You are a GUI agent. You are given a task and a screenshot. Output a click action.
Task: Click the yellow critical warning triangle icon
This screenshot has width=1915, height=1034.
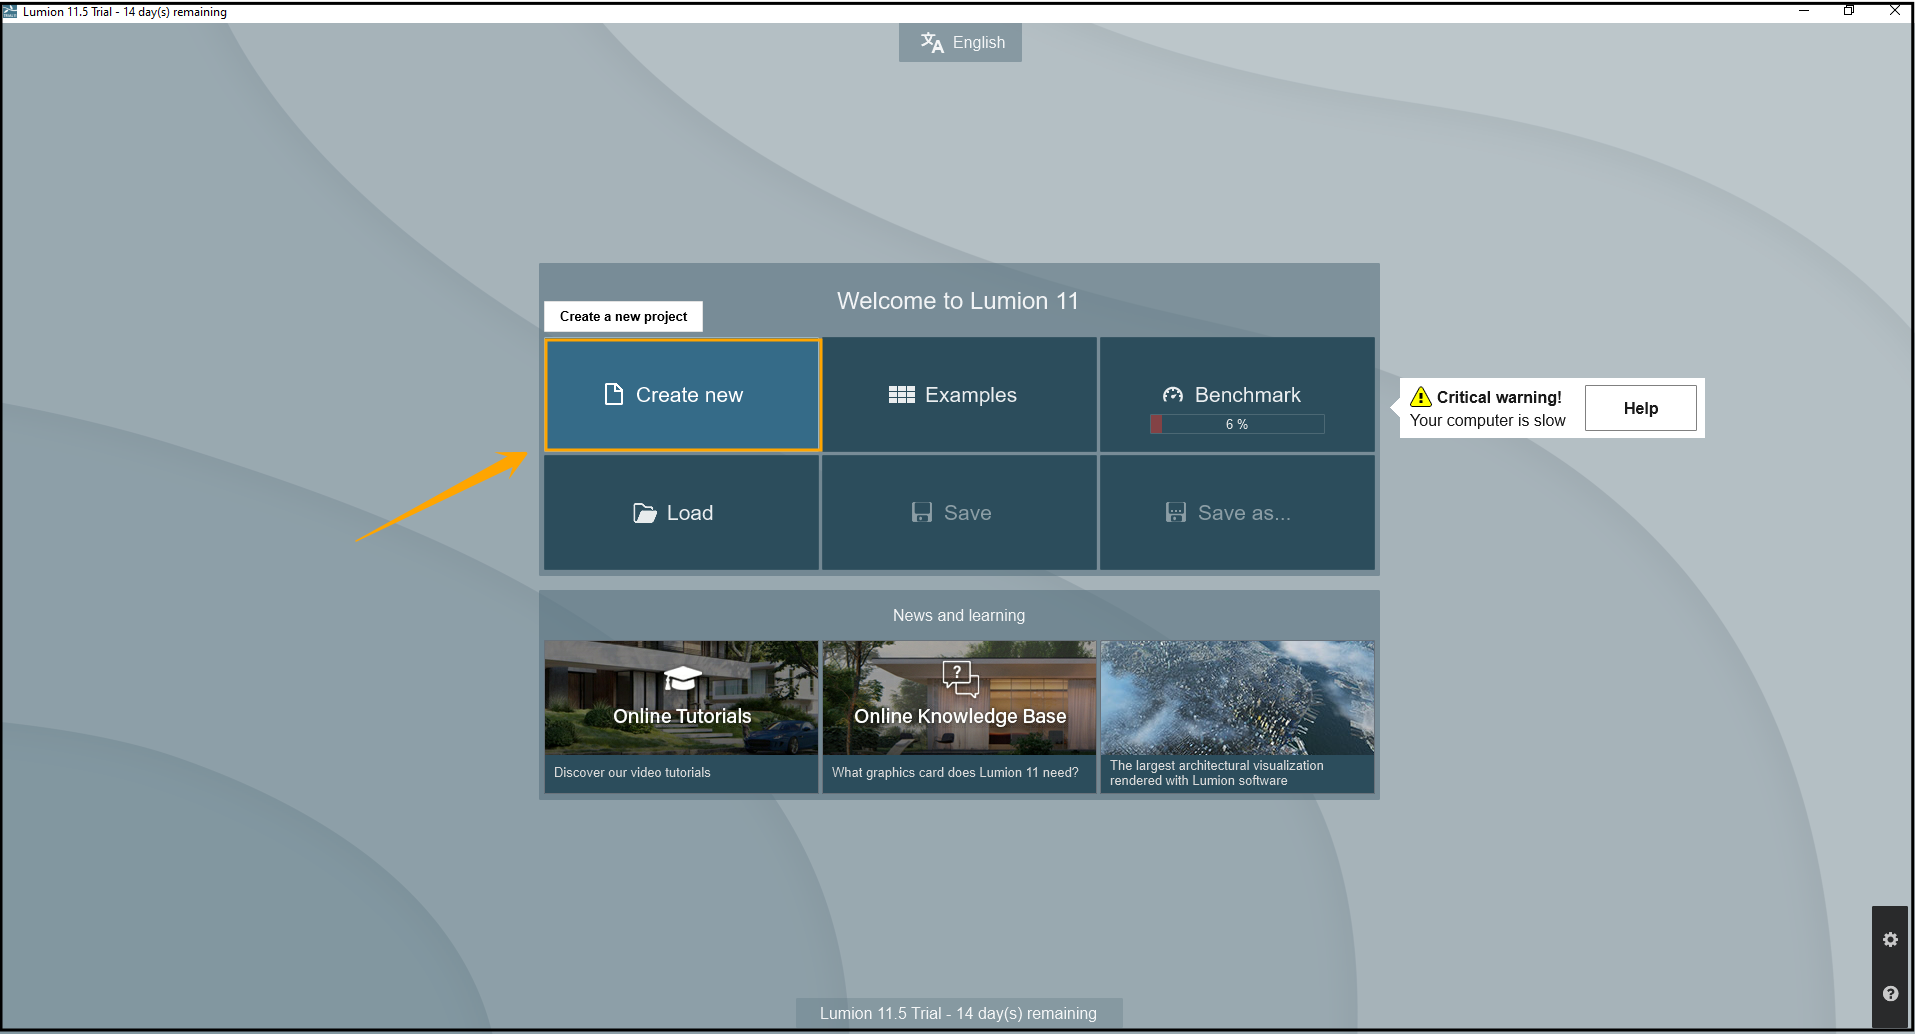click(x=1421, y=397)
